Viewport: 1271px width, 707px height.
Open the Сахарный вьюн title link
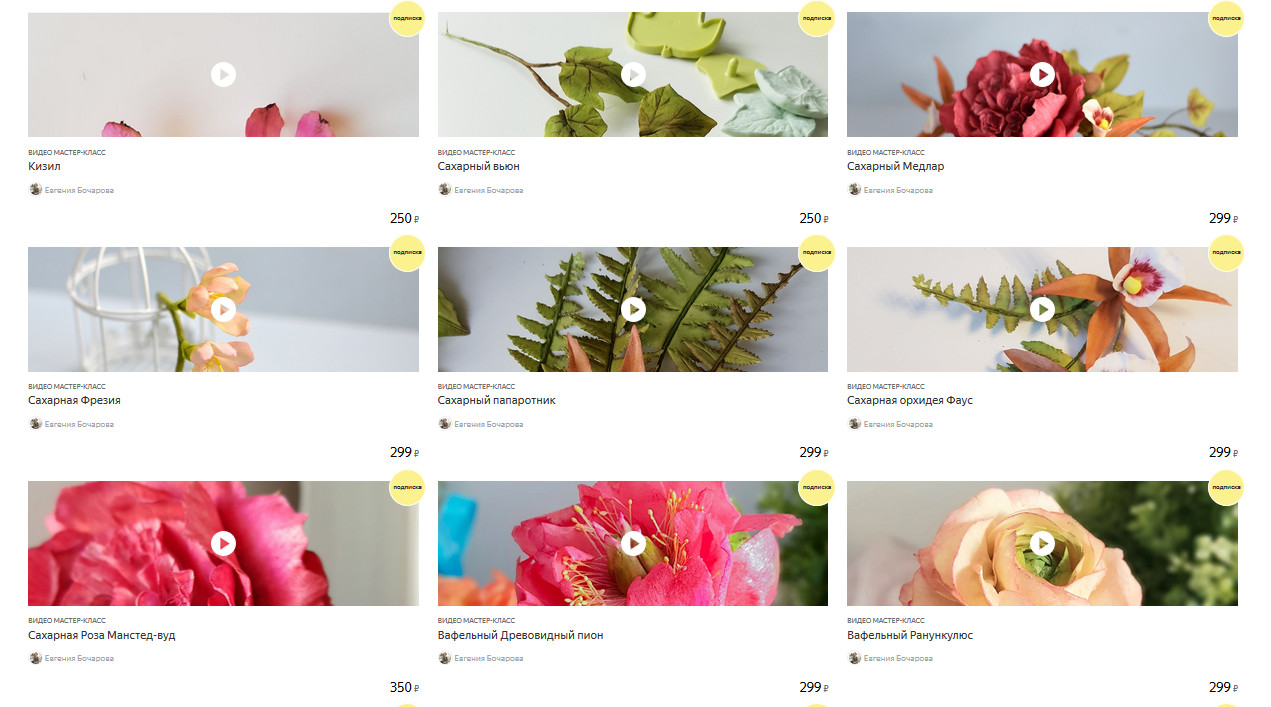click(478, 166)
